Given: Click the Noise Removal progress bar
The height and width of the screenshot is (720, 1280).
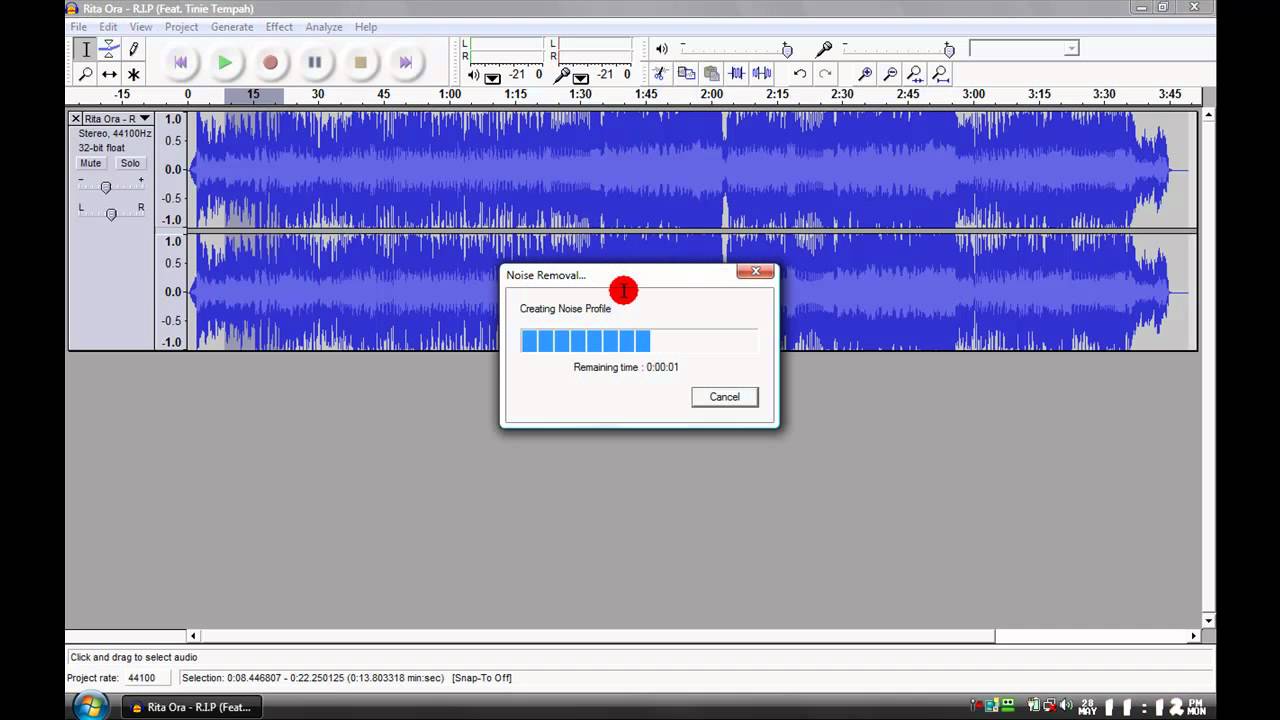Looking at the screenshot, I should pyautogui.click(x=639, y=341).
